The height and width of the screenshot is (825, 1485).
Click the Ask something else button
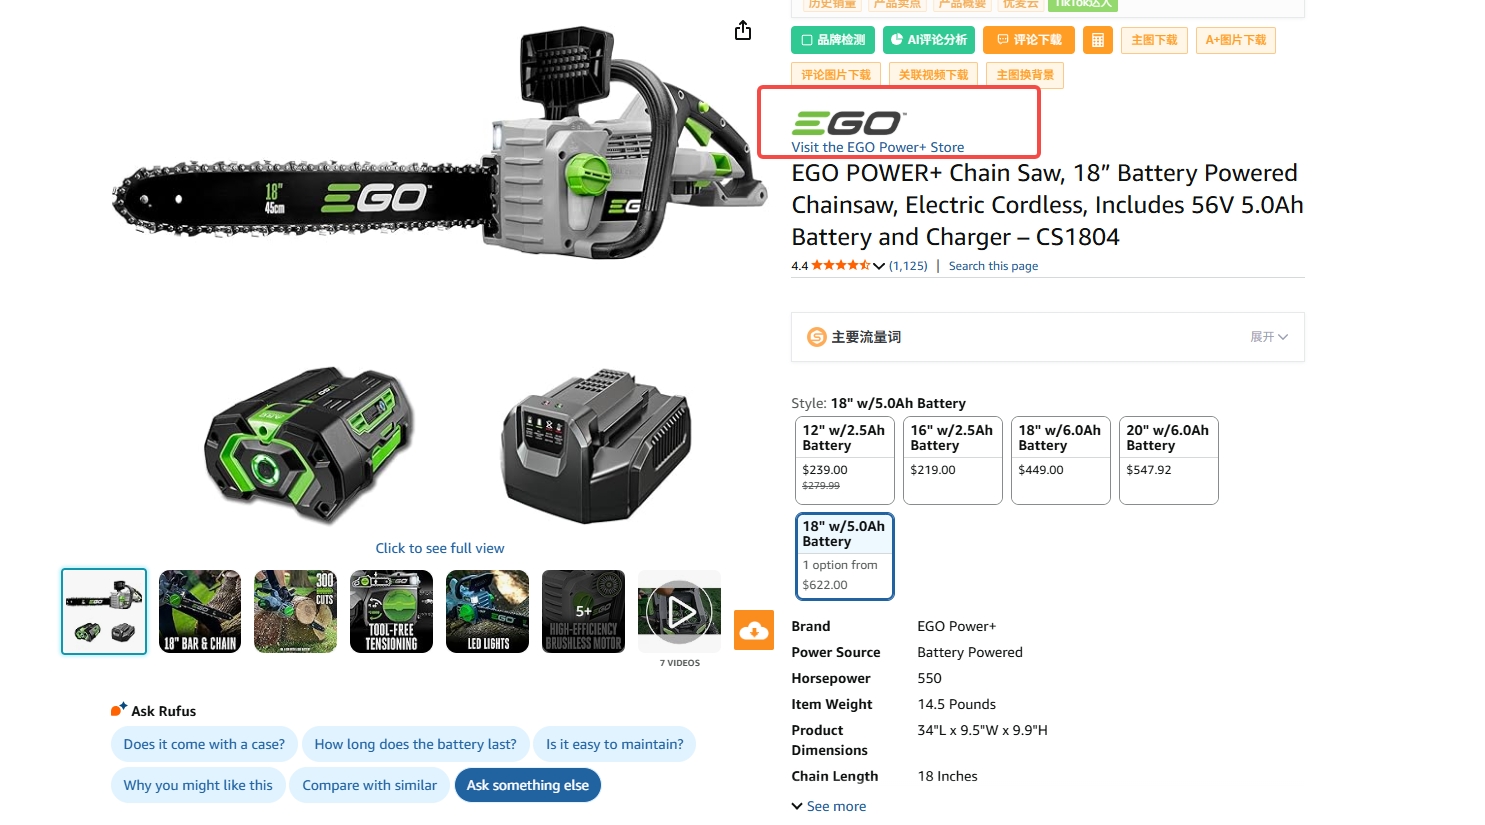click(x=528, y=785)
